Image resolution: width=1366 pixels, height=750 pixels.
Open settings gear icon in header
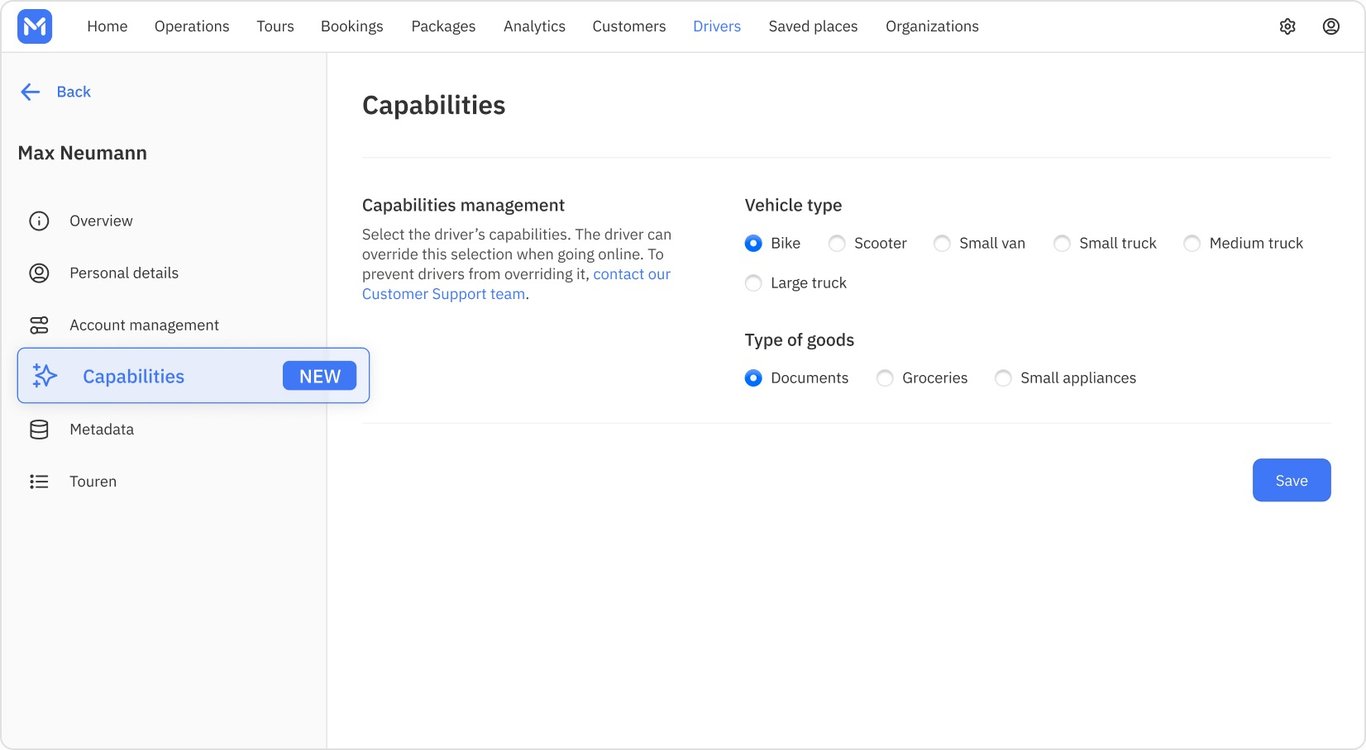coord(1287,27)
